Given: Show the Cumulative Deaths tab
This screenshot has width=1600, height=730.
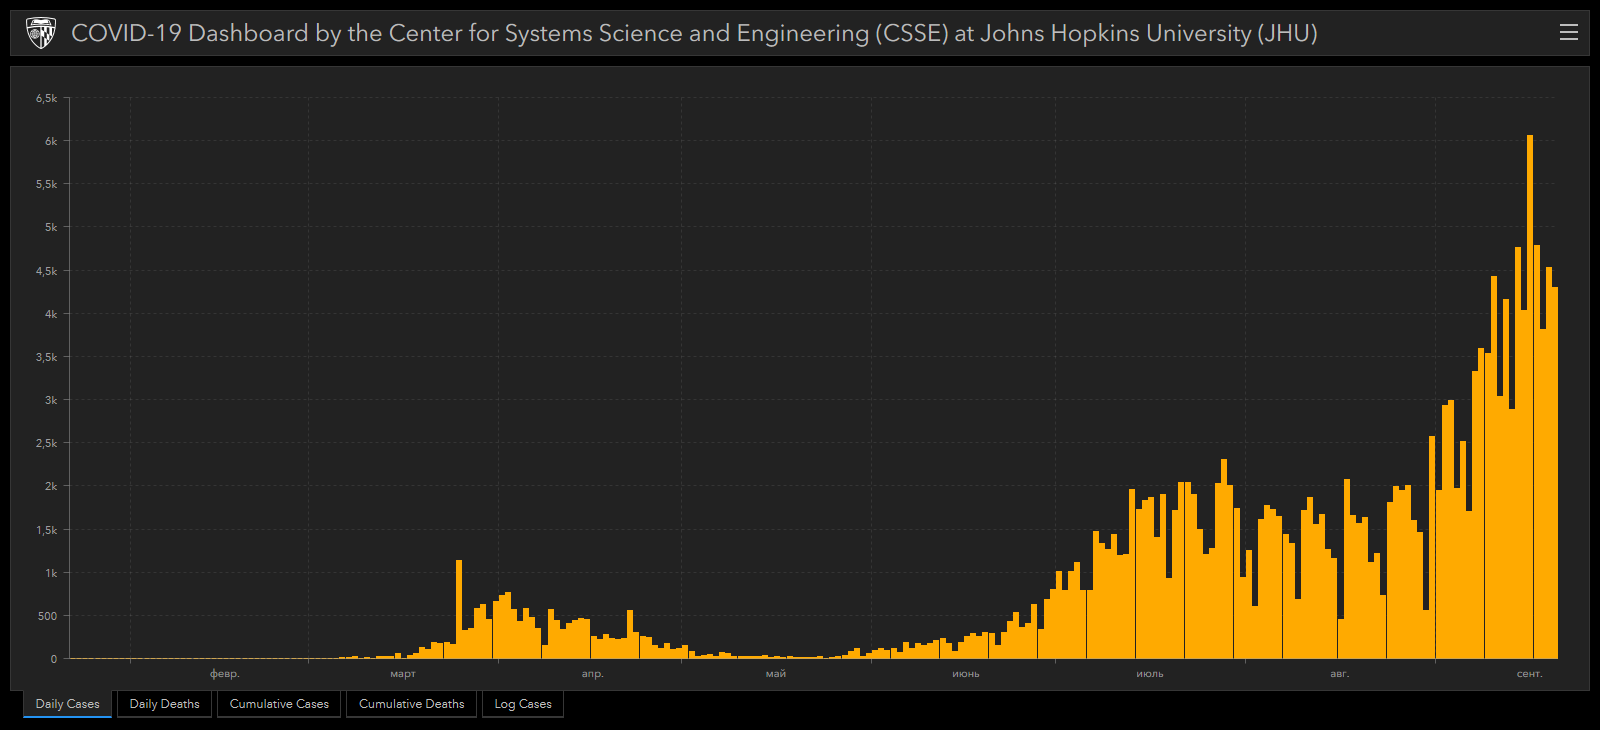Looking at the screenshot, I should [x=411, y=704].
